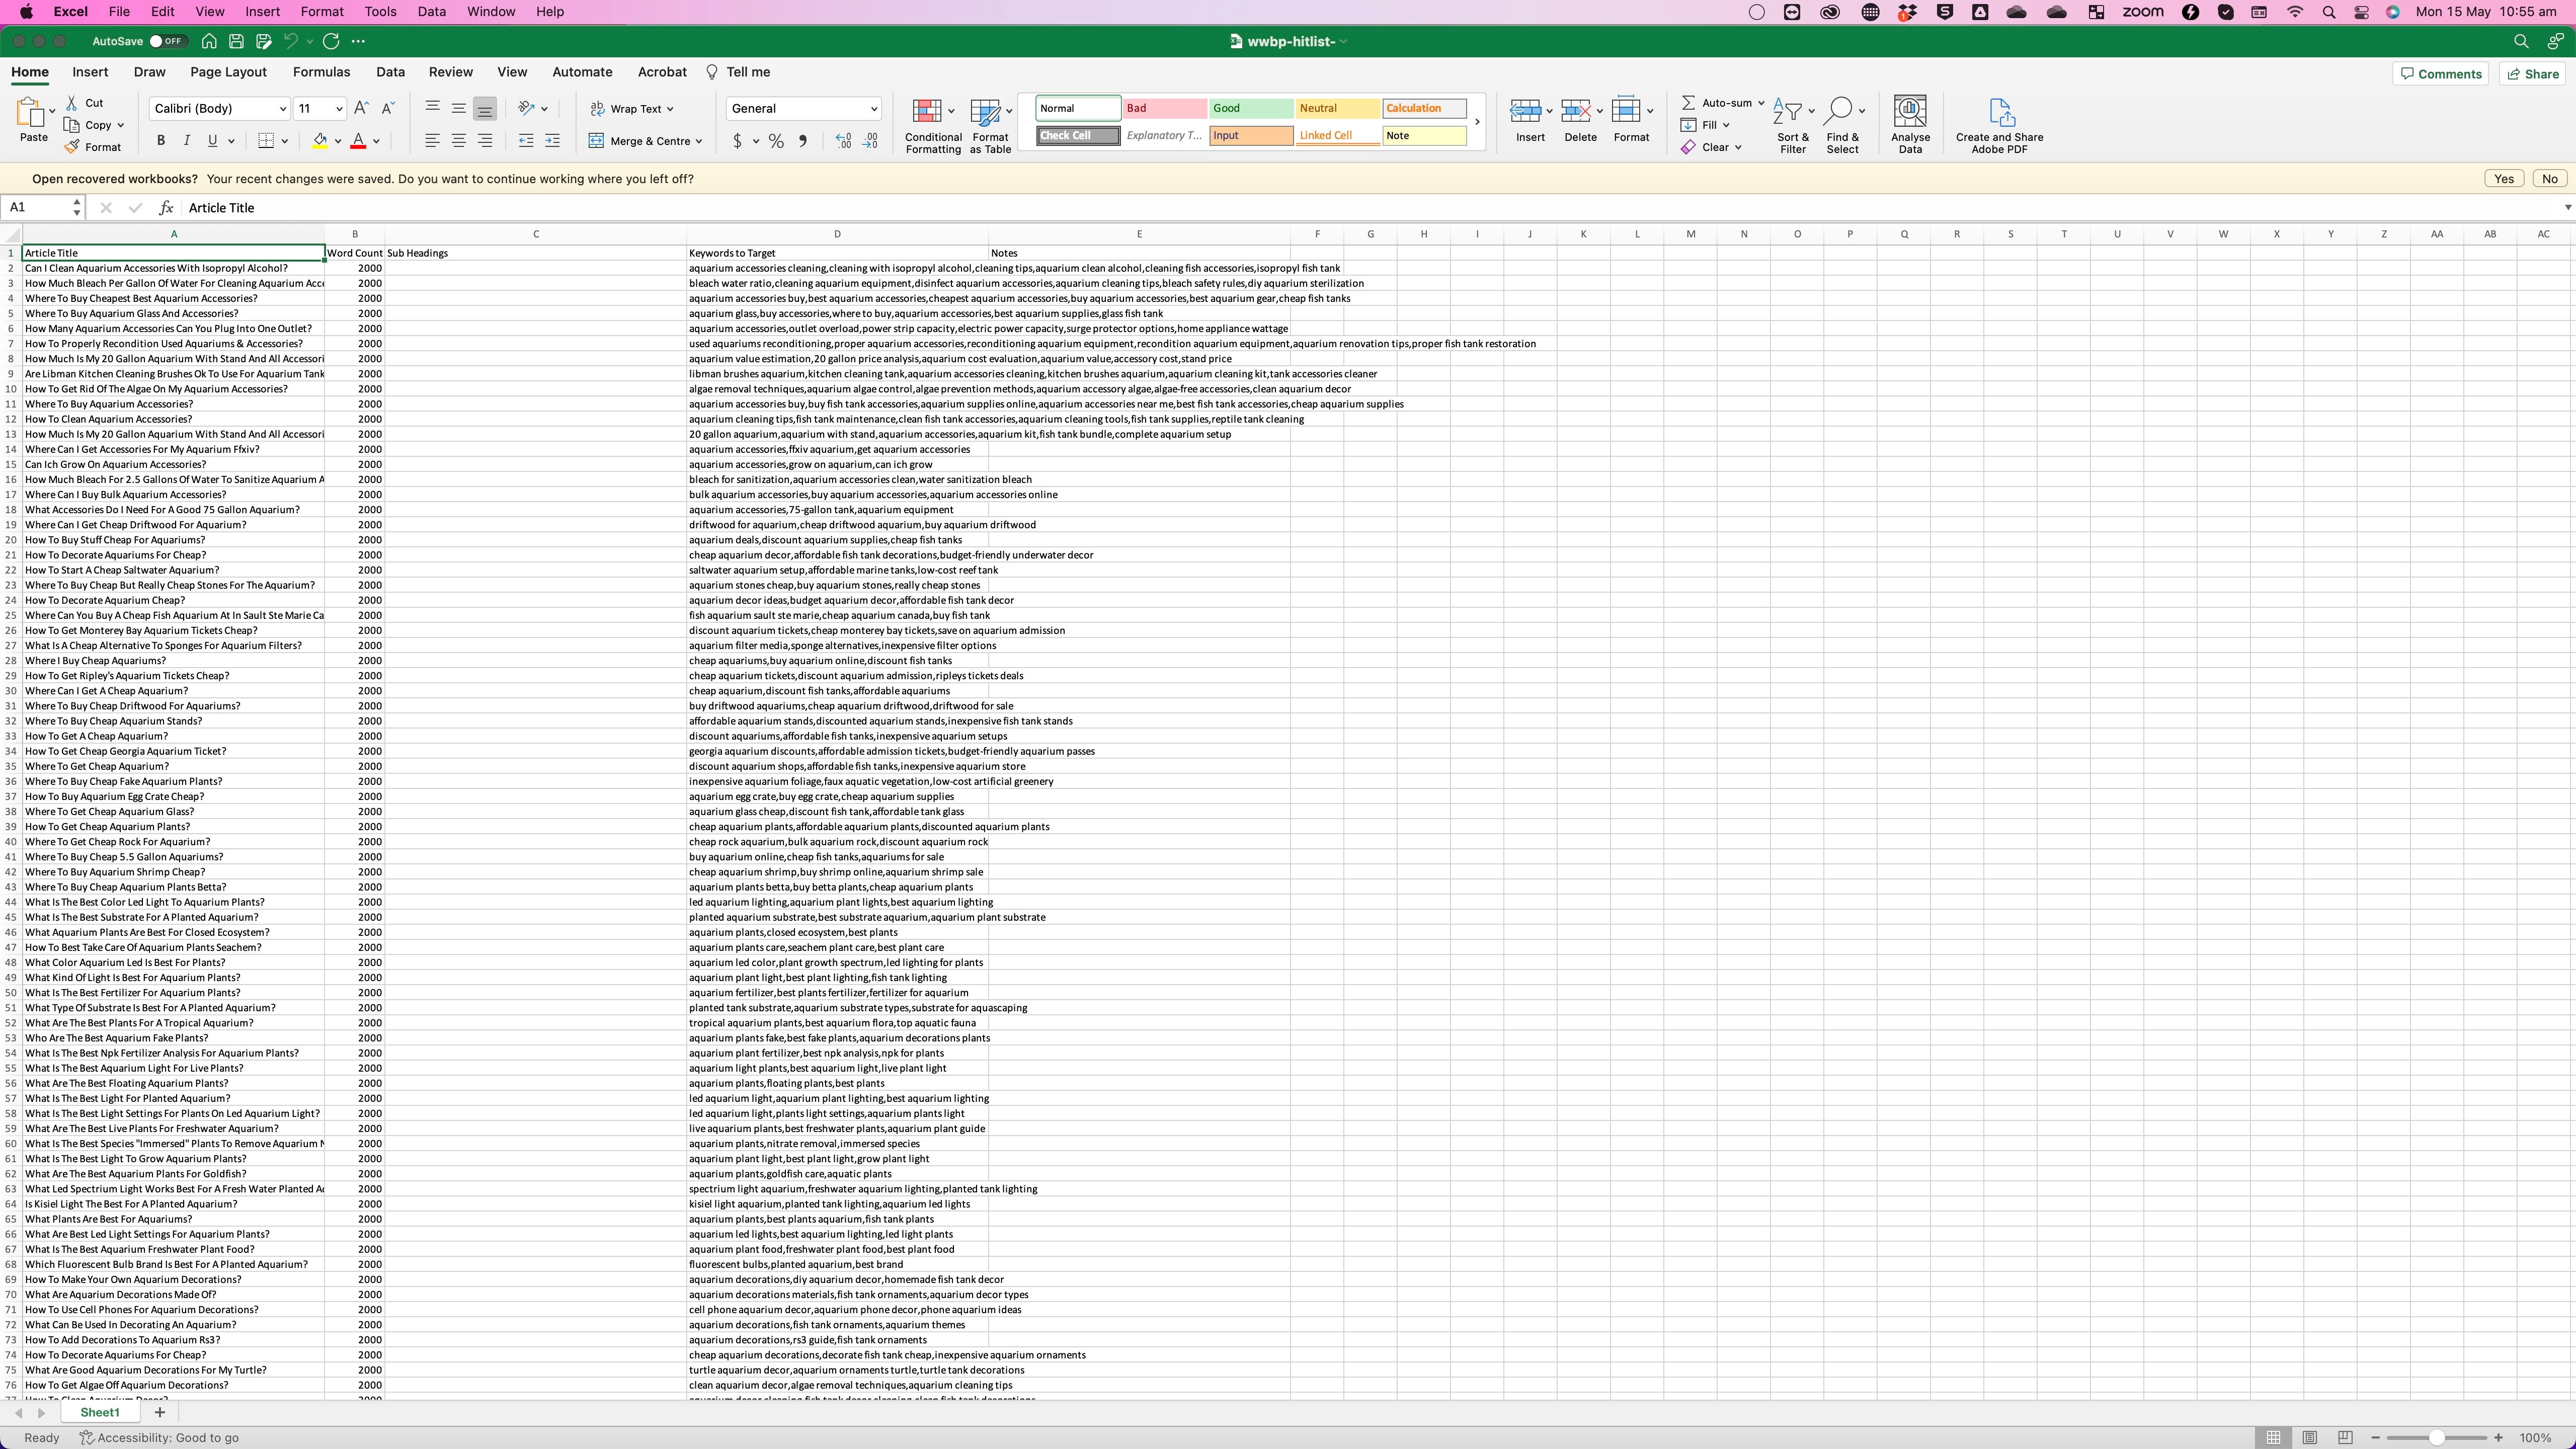Click the Name Box showing A1

coord(42,208)
